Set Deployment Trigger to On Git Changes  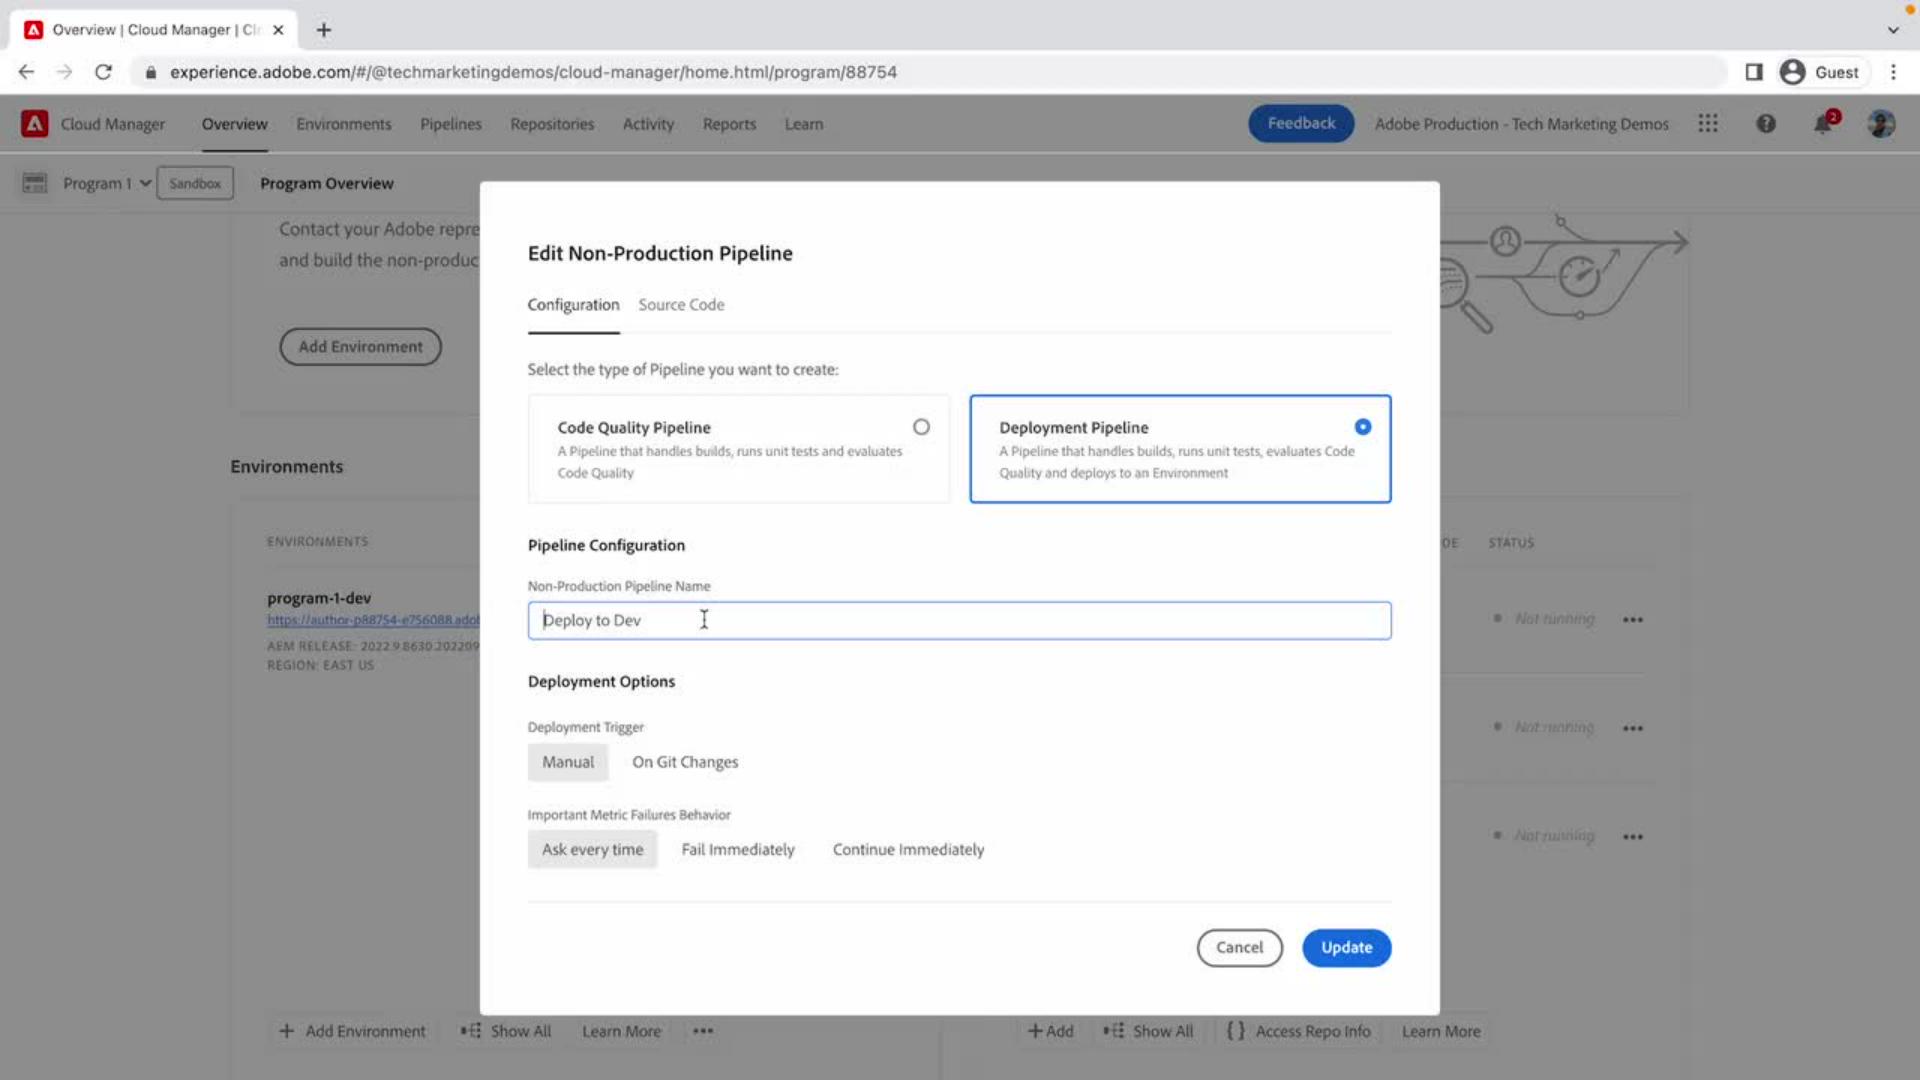click(684, 761)
